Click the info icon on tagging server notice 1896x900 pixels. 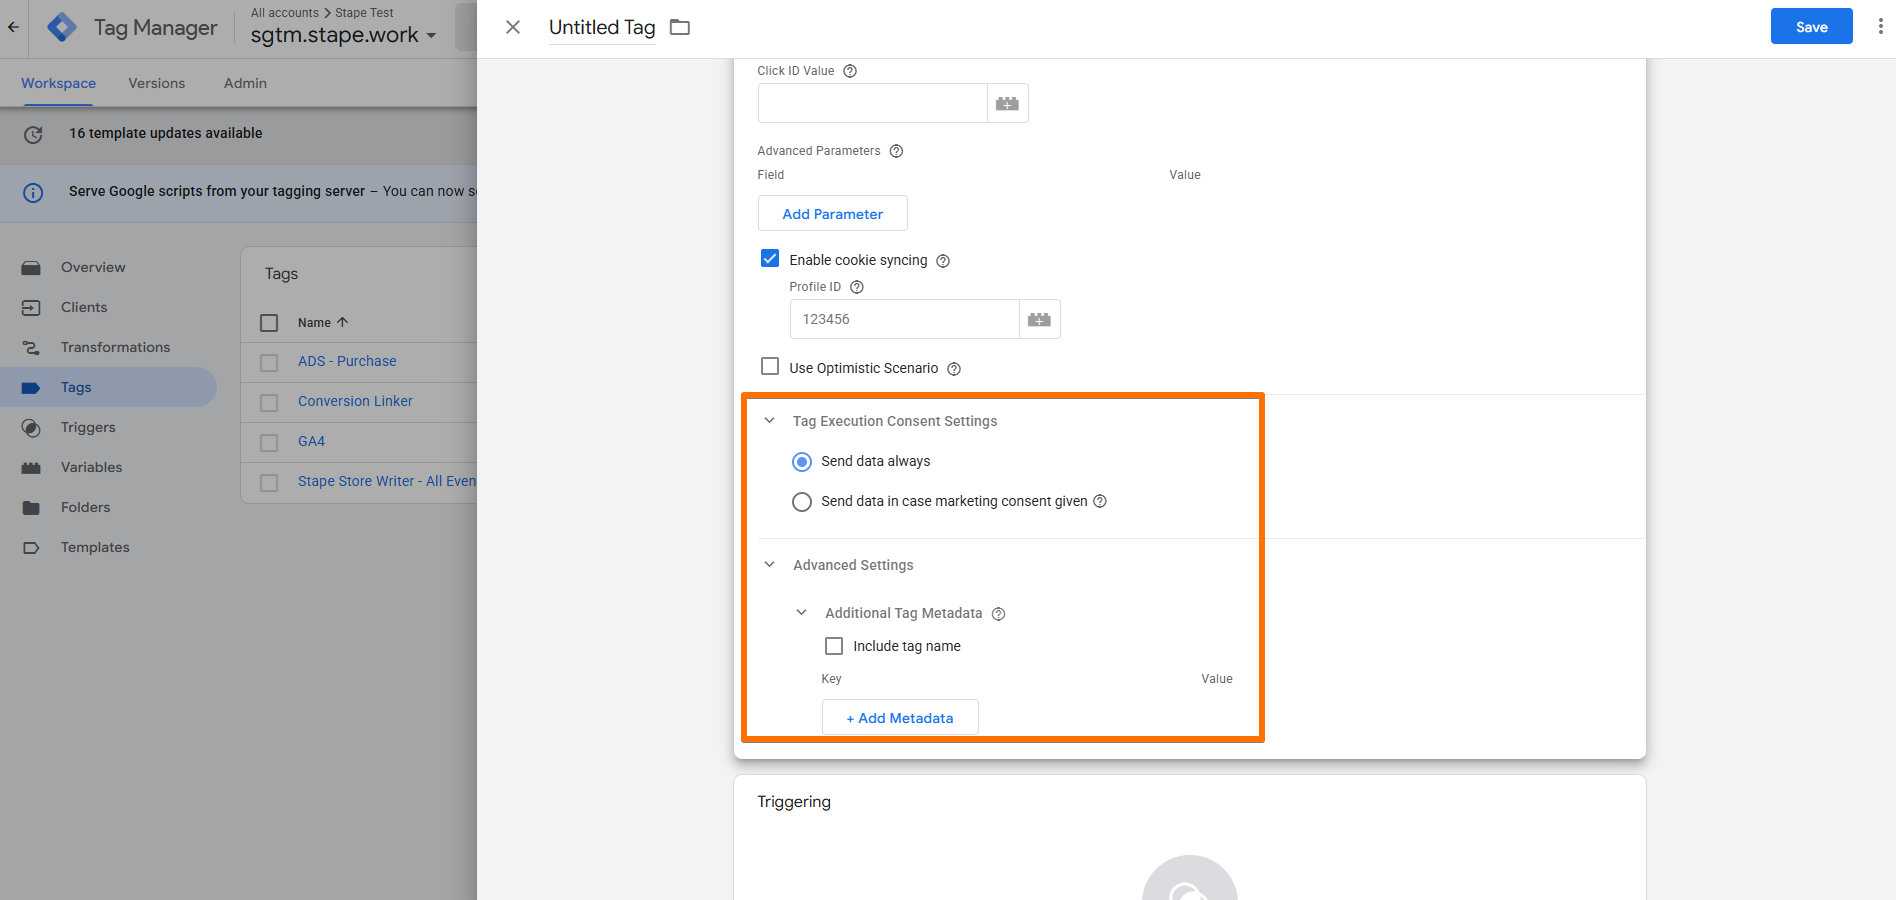[x=33, y=193]
